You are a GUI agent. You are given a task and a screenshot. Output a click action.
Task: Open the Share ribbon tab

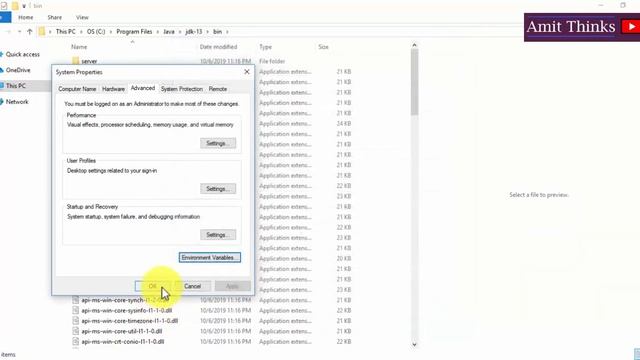click(55, 18)
